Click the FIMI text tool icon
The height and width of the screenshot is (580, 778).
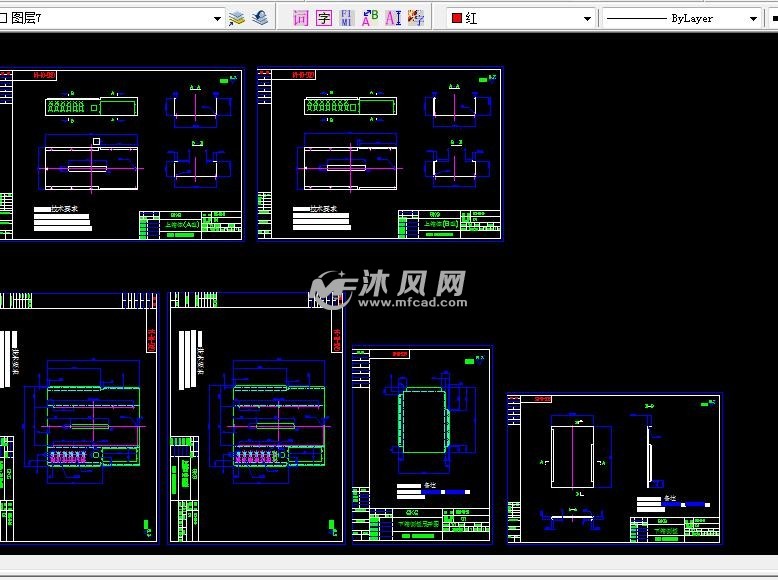[x=346, y=18]
